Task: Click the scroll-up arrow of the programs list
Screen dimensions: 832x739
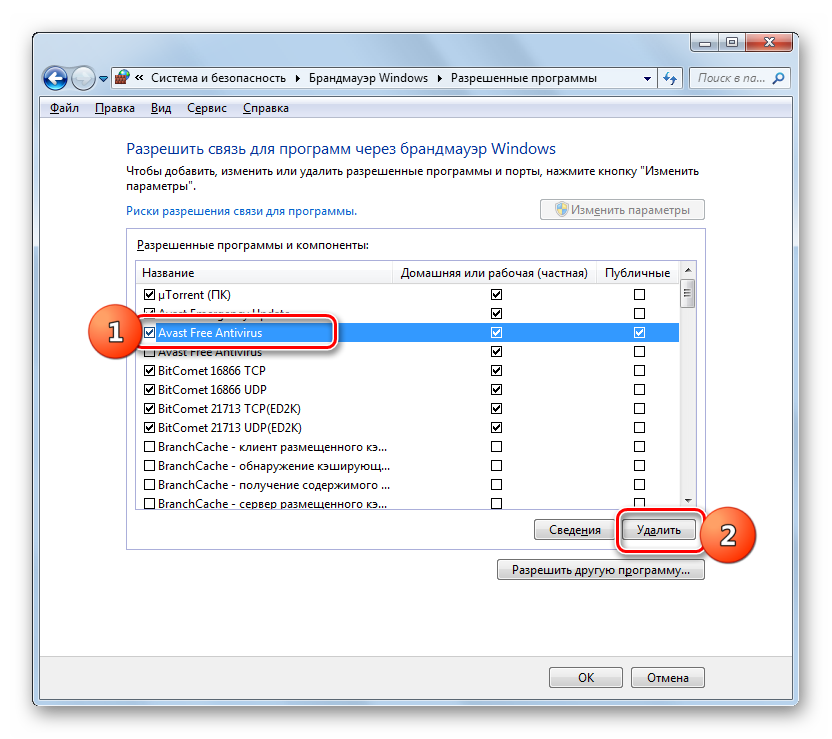Action: coord(688,272)
